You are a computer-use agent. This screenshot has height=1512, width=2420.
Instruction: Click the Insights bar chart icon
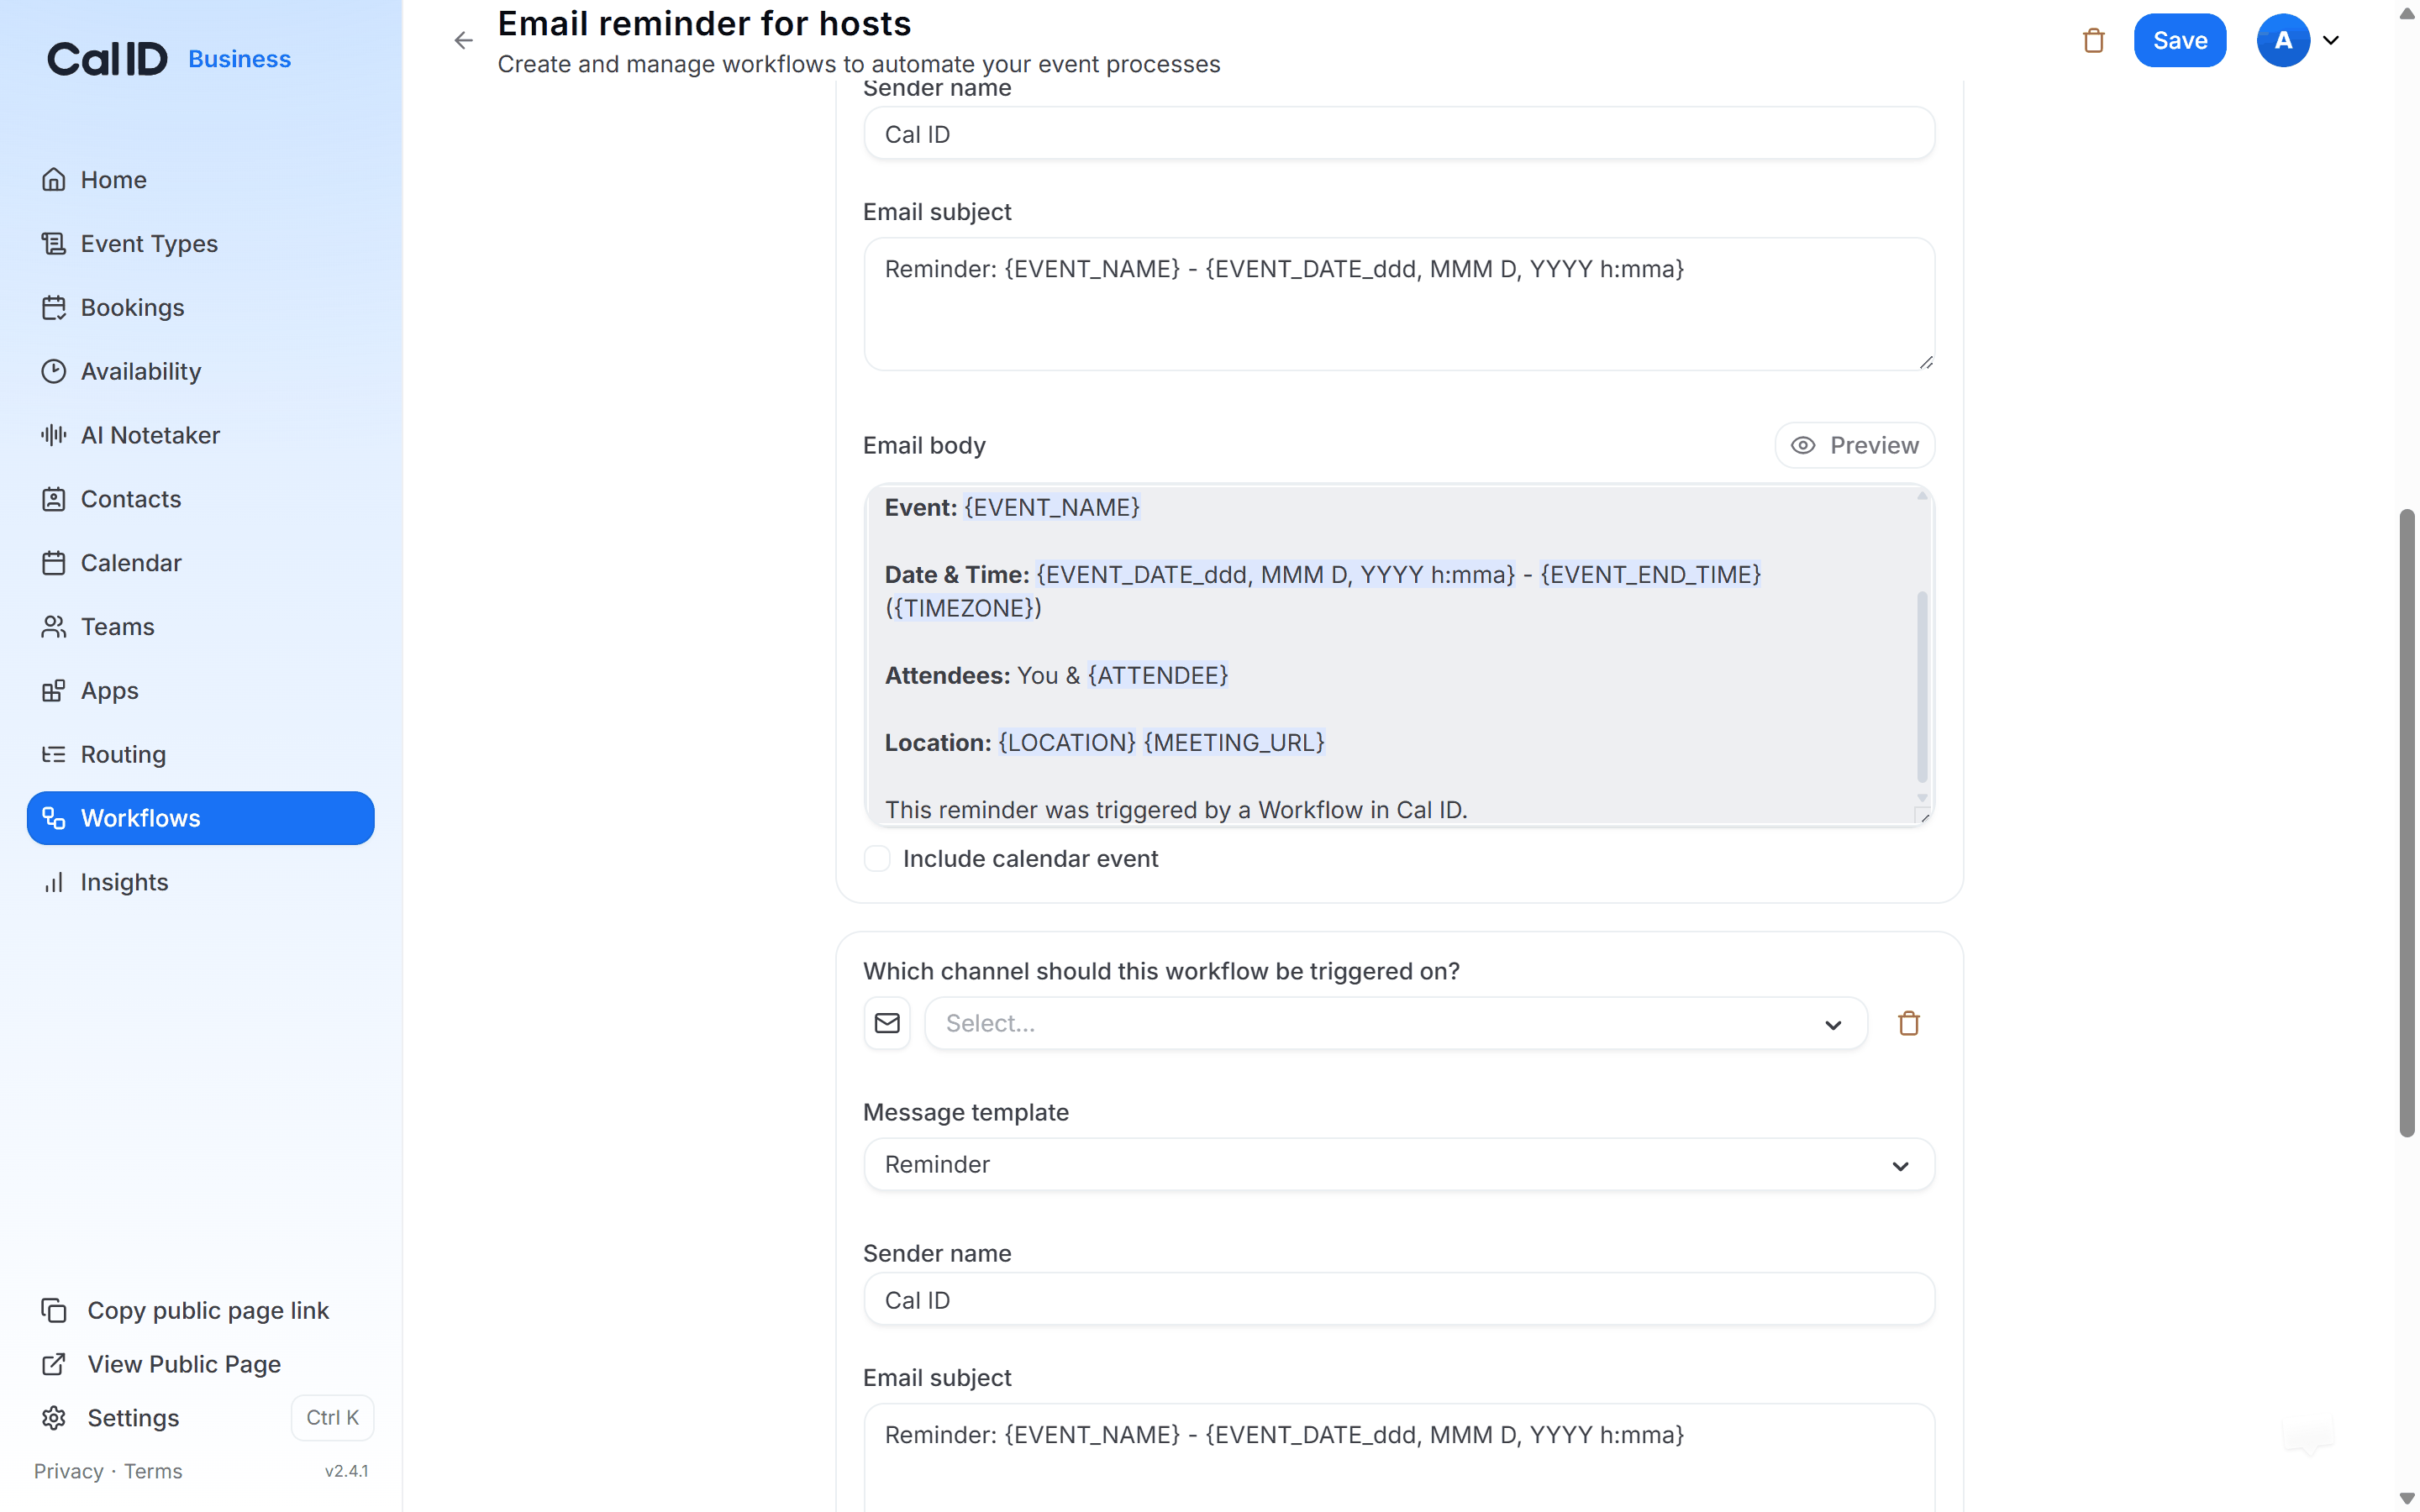coord(54,882)
